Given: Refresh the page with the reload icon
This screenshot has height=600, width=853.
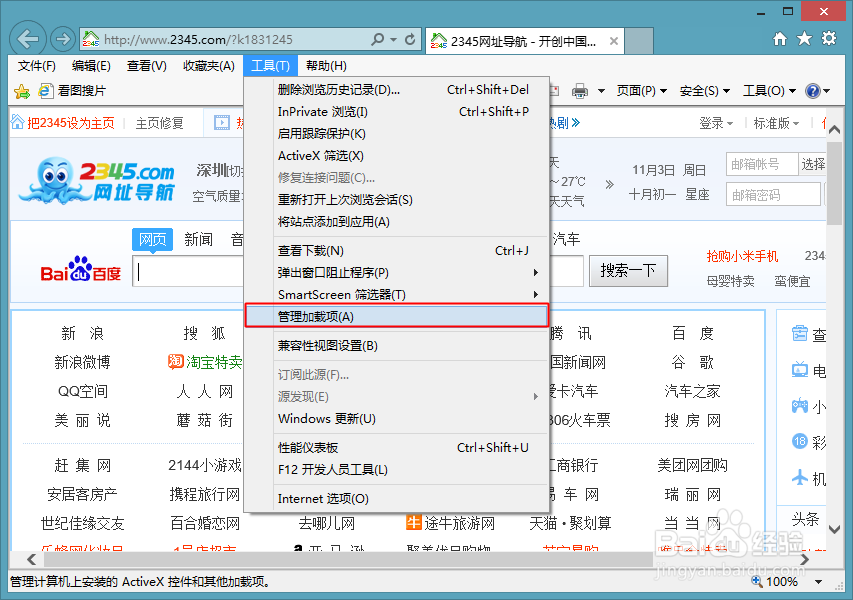Looking at the screenshot, I should click(410, 39).
